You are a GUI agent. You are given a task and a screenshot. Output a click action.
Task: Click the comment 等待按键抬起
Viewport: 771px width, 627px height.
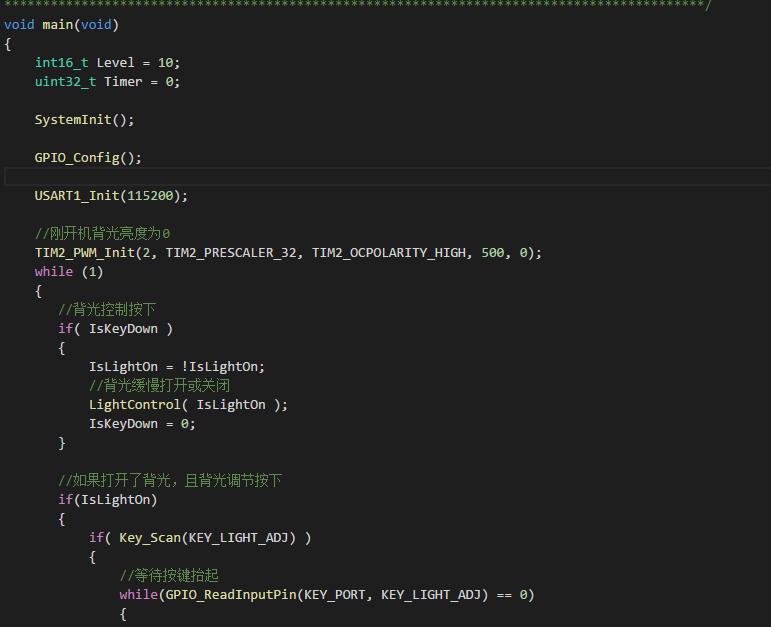(x=168, y=575)
